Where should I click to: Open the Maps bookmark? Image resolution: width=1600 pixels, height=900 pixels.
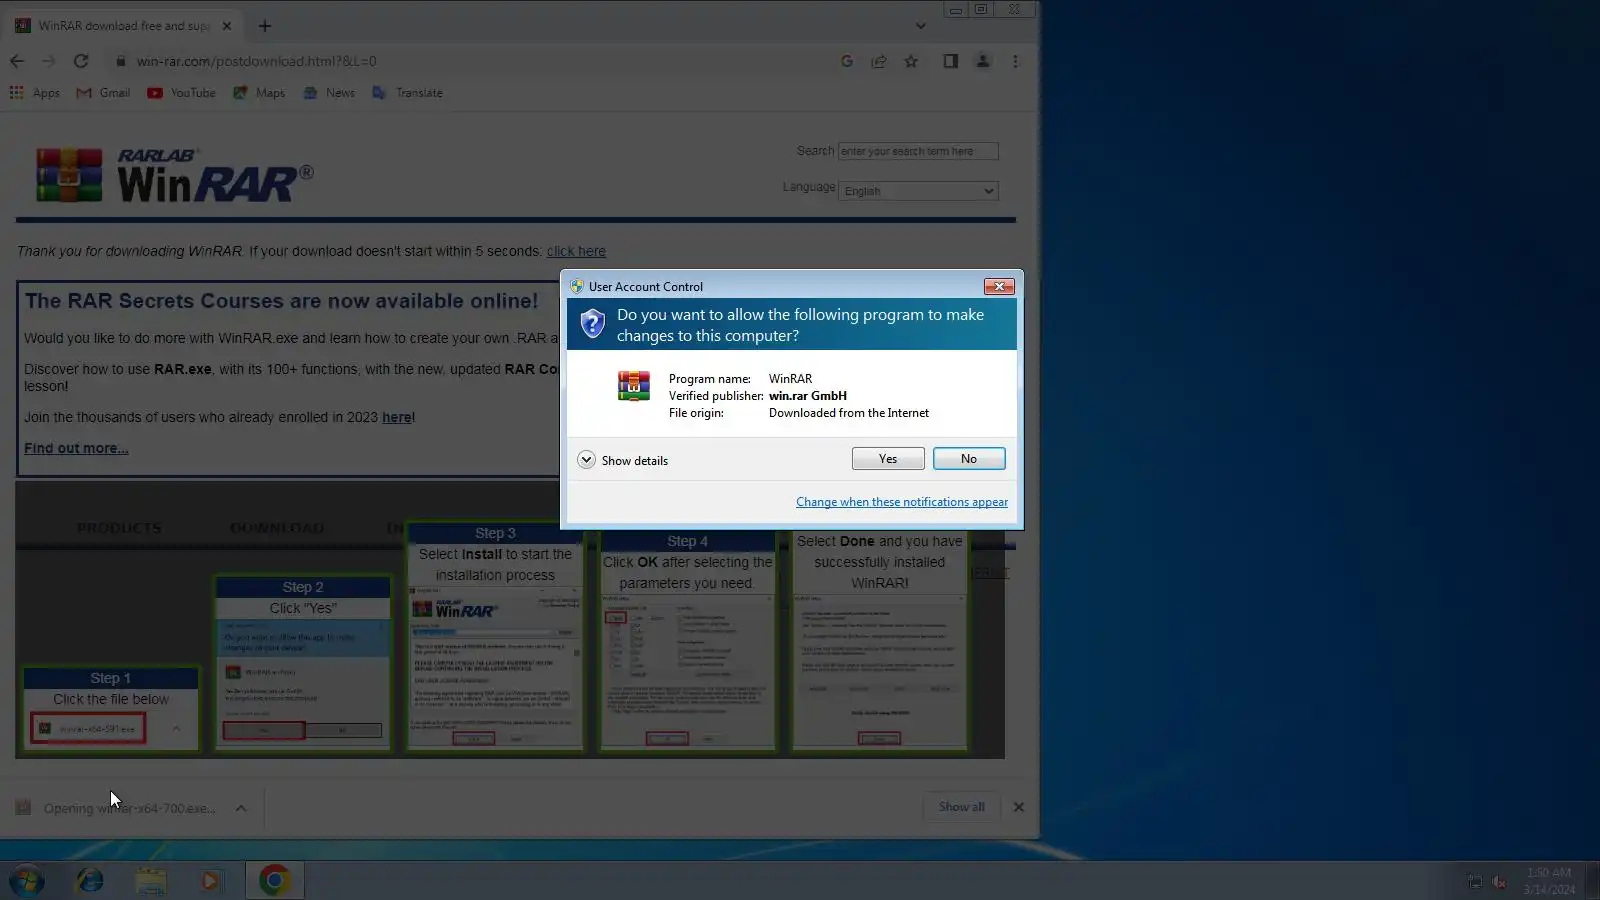(x=259, y=93)
